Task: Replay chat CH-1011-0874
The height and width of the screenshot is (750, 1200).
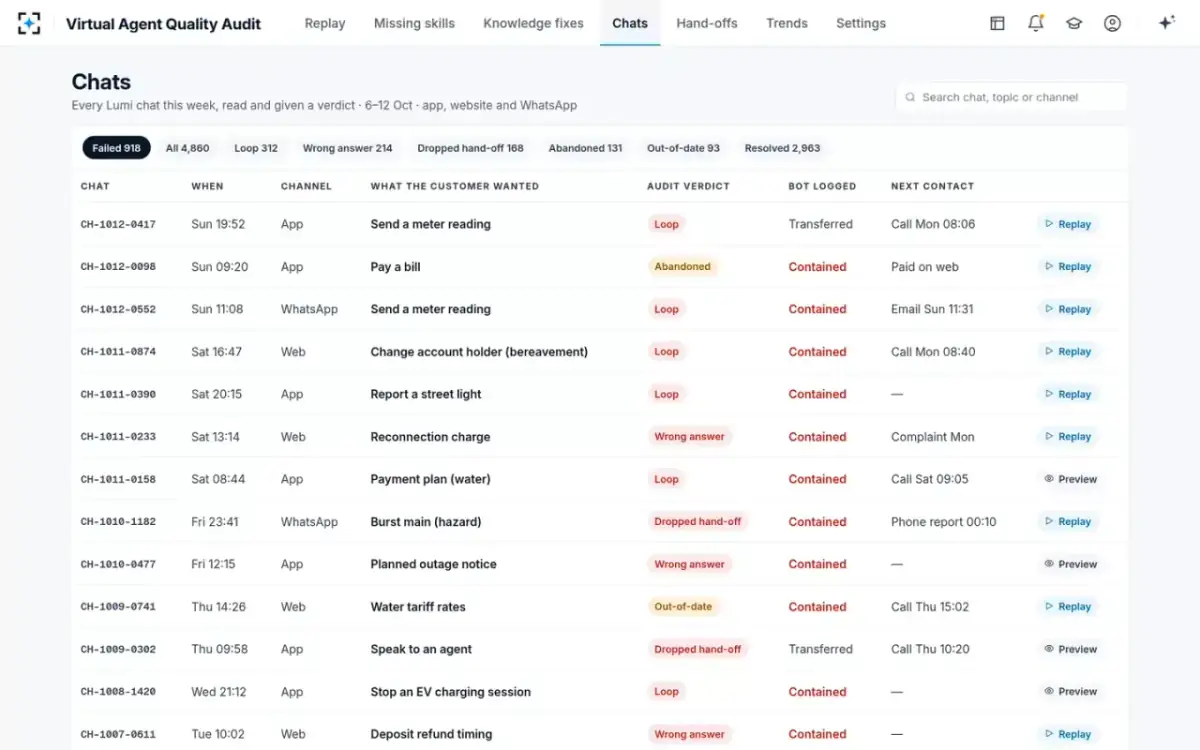Action: pos(1068,352)
